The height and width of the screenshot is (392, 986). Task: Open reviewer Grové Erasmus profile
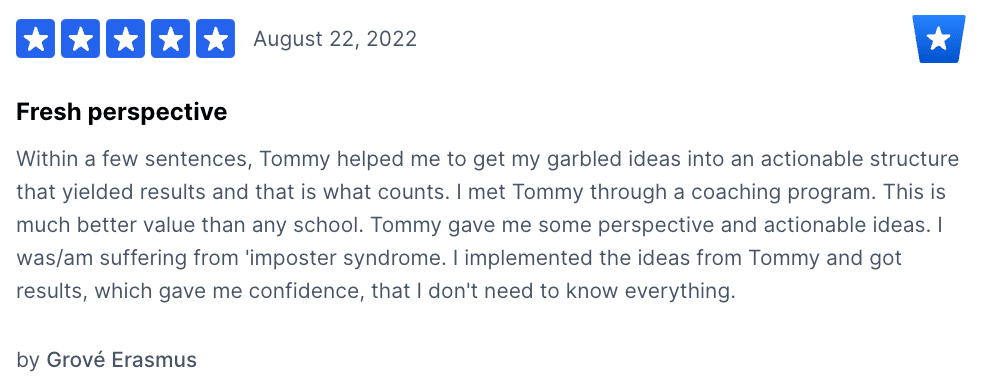pyautogui.click(x=121, y=360)
